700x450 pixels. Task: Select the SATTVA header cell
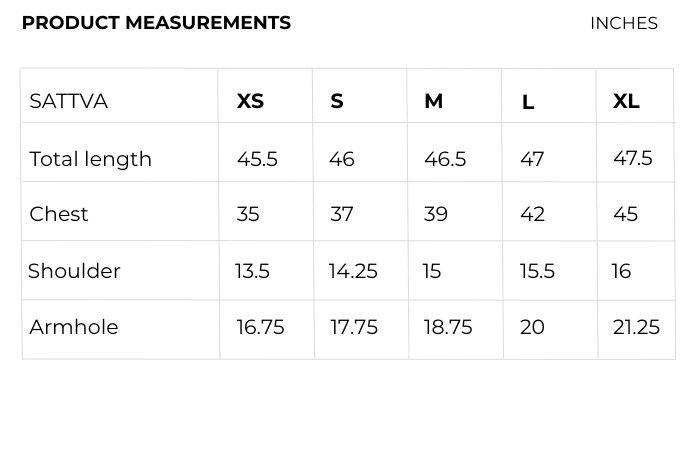pos(69,101)
